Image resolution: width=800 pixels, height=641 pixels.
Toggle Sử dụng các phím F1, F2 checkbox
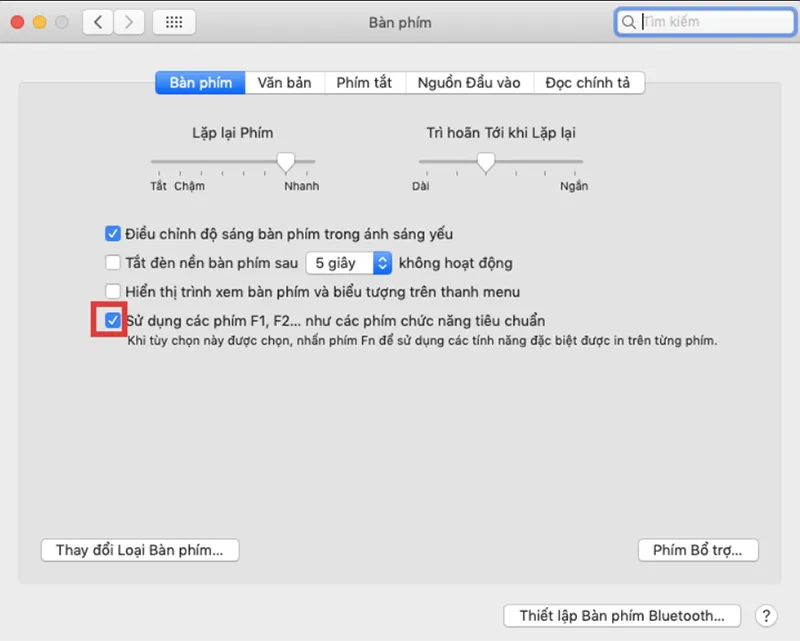pos(113,320)
